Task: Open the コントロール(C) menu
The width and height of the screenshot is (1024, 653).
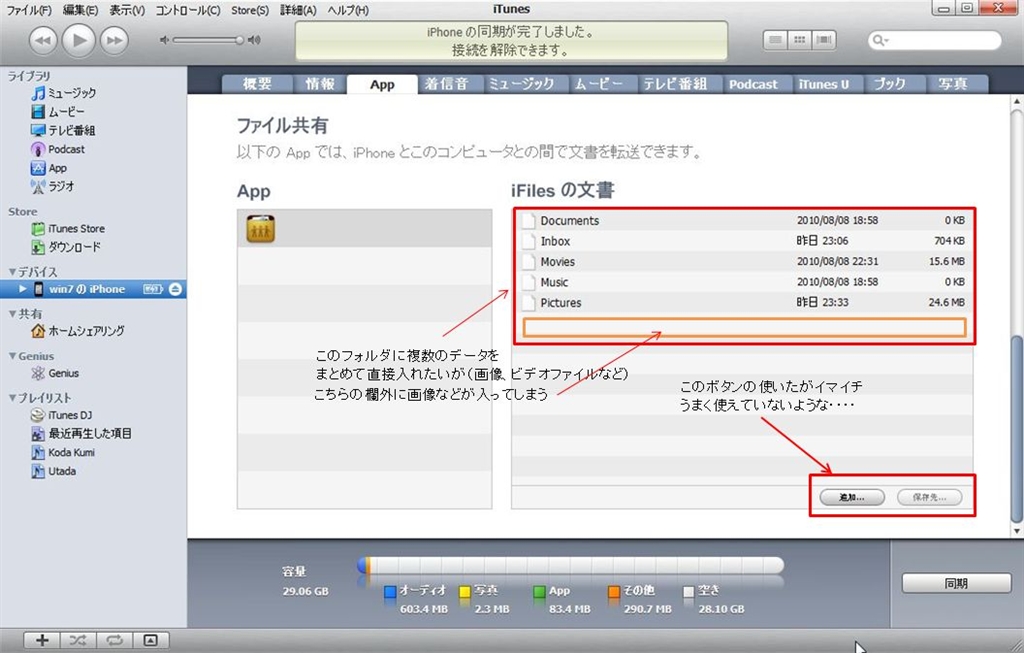Action: click(187, 10)
